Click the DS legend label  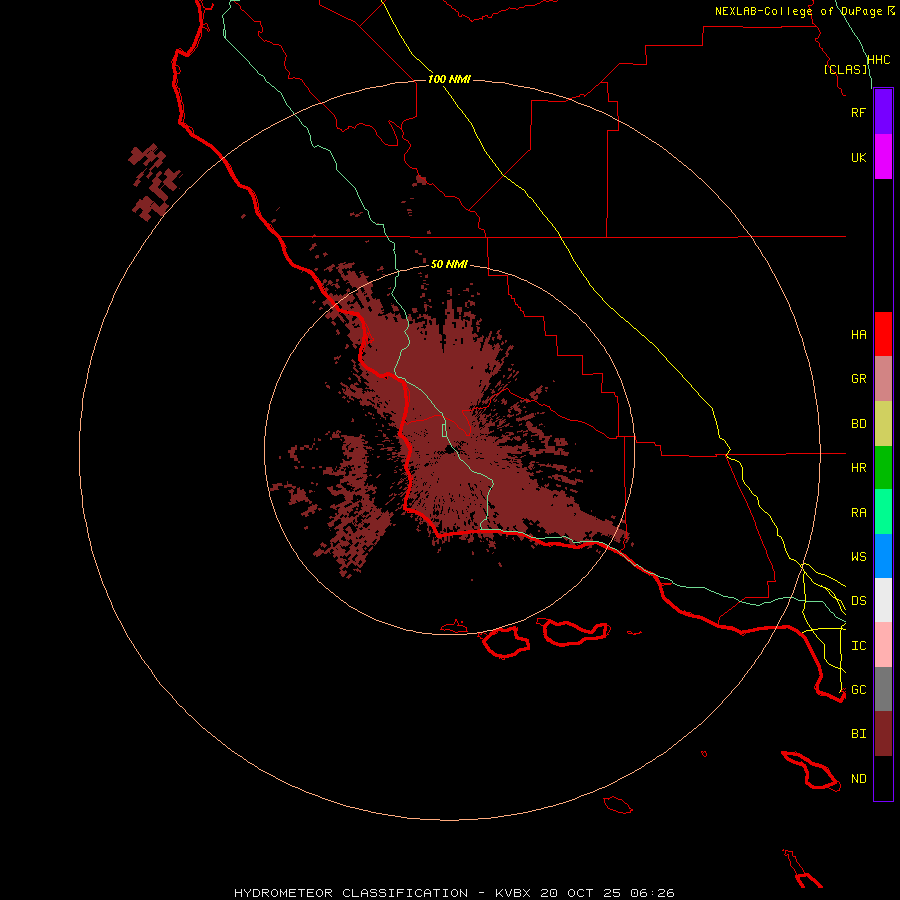[x=858, y=601]
